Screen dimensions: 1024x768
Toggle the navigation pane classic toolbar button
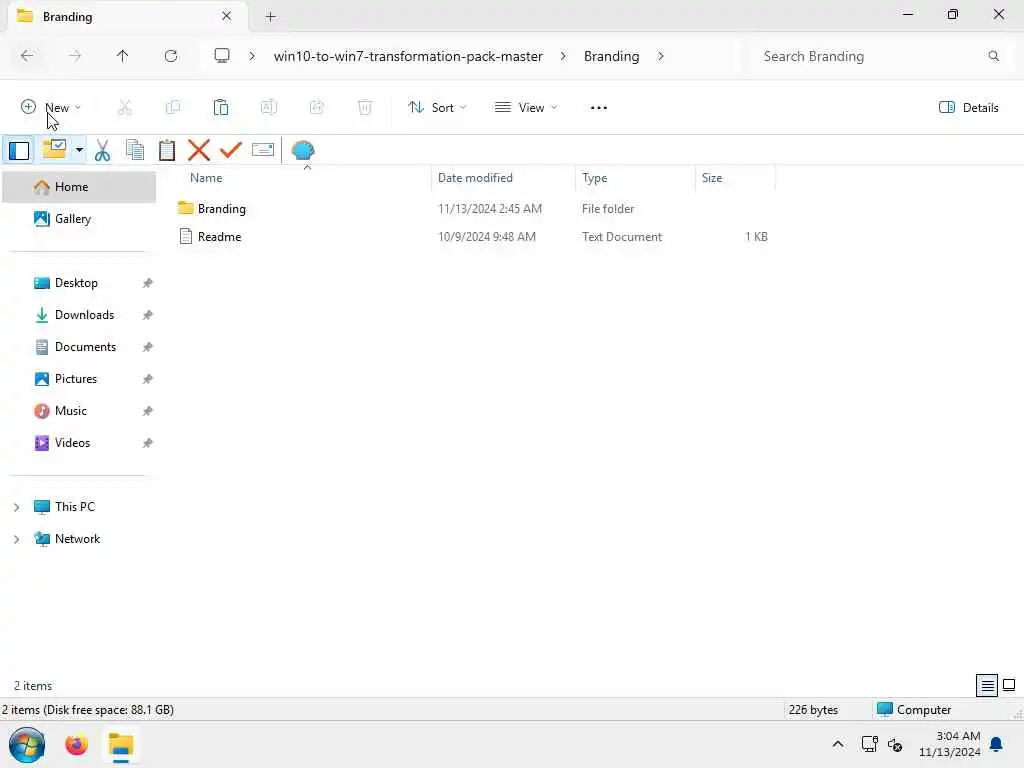point(19,151)
